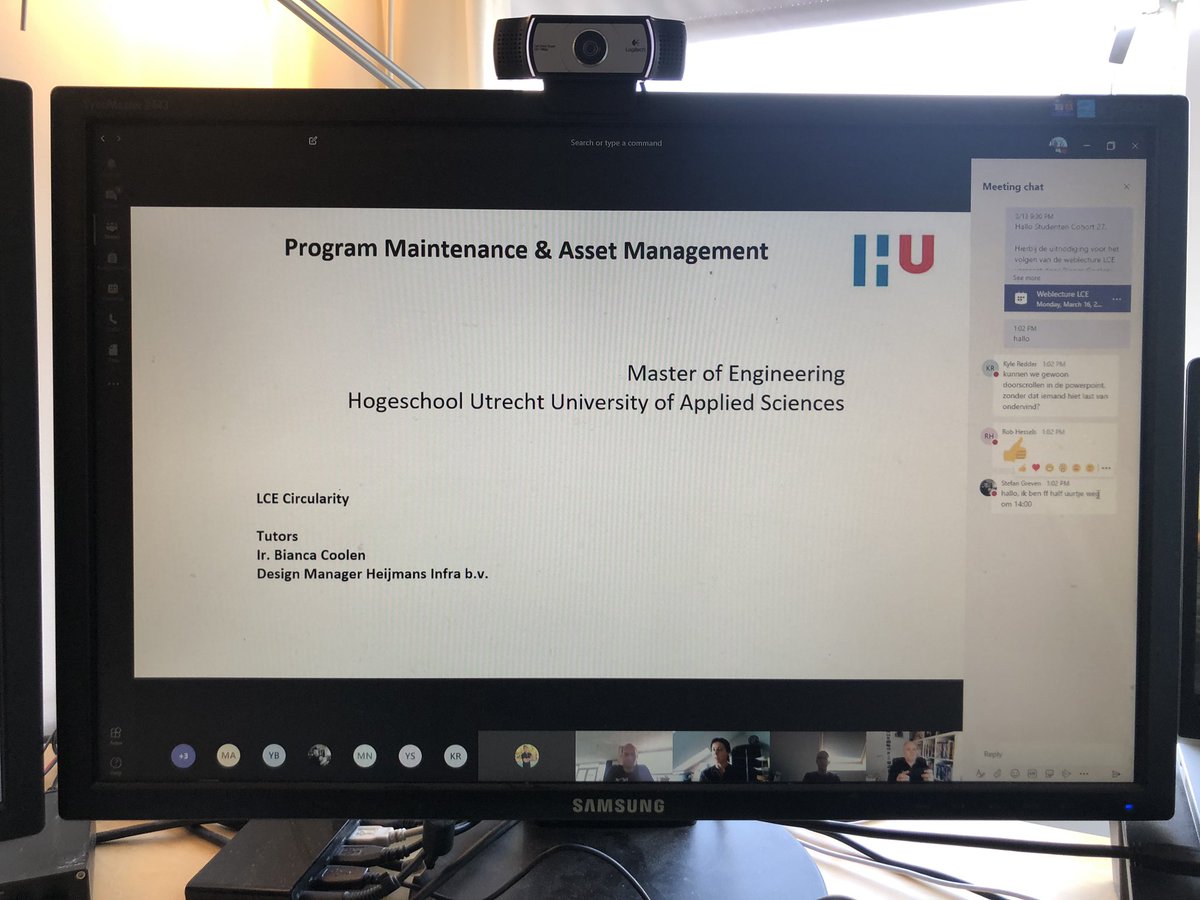Open text Format options under reply box
Viewport: 1200px width, 900px height.
981,773
